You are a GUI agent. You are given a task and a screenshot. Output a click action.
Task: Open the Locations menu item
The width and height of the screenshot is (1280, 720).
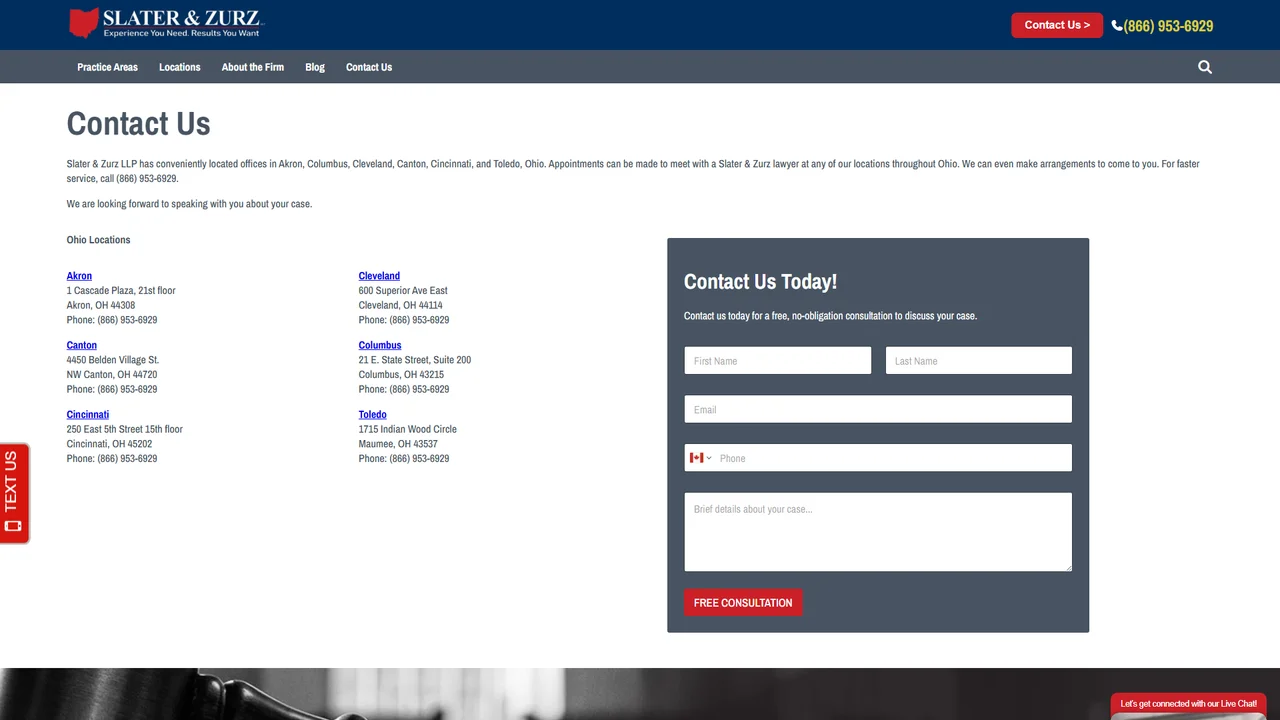(x=180, y=67)
